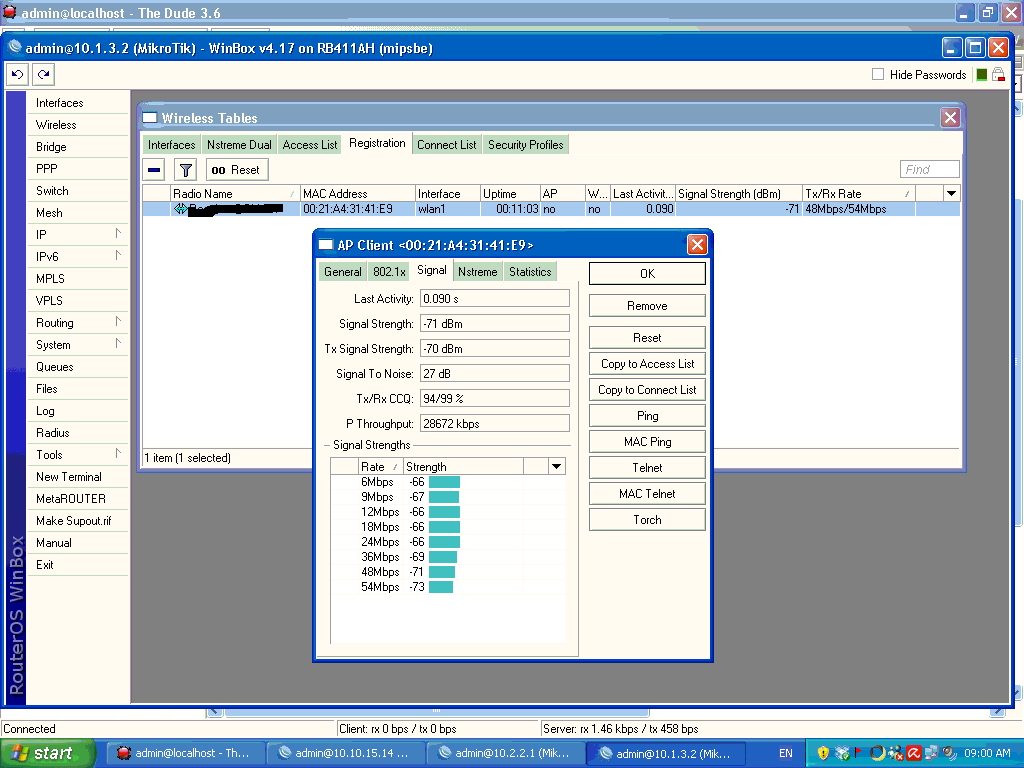
Task: Toggle the Hide Passwords checkbox
Action: (878, 75)
